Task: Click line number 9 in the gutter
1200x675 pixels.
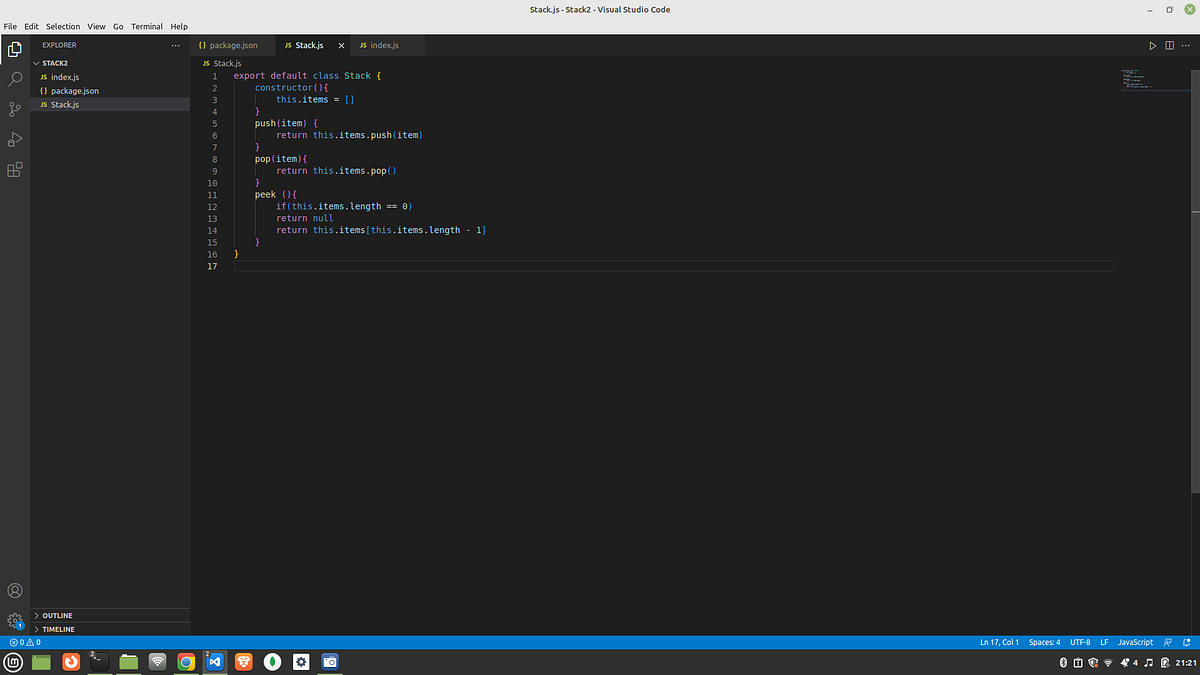Action: tap(214, 171)
